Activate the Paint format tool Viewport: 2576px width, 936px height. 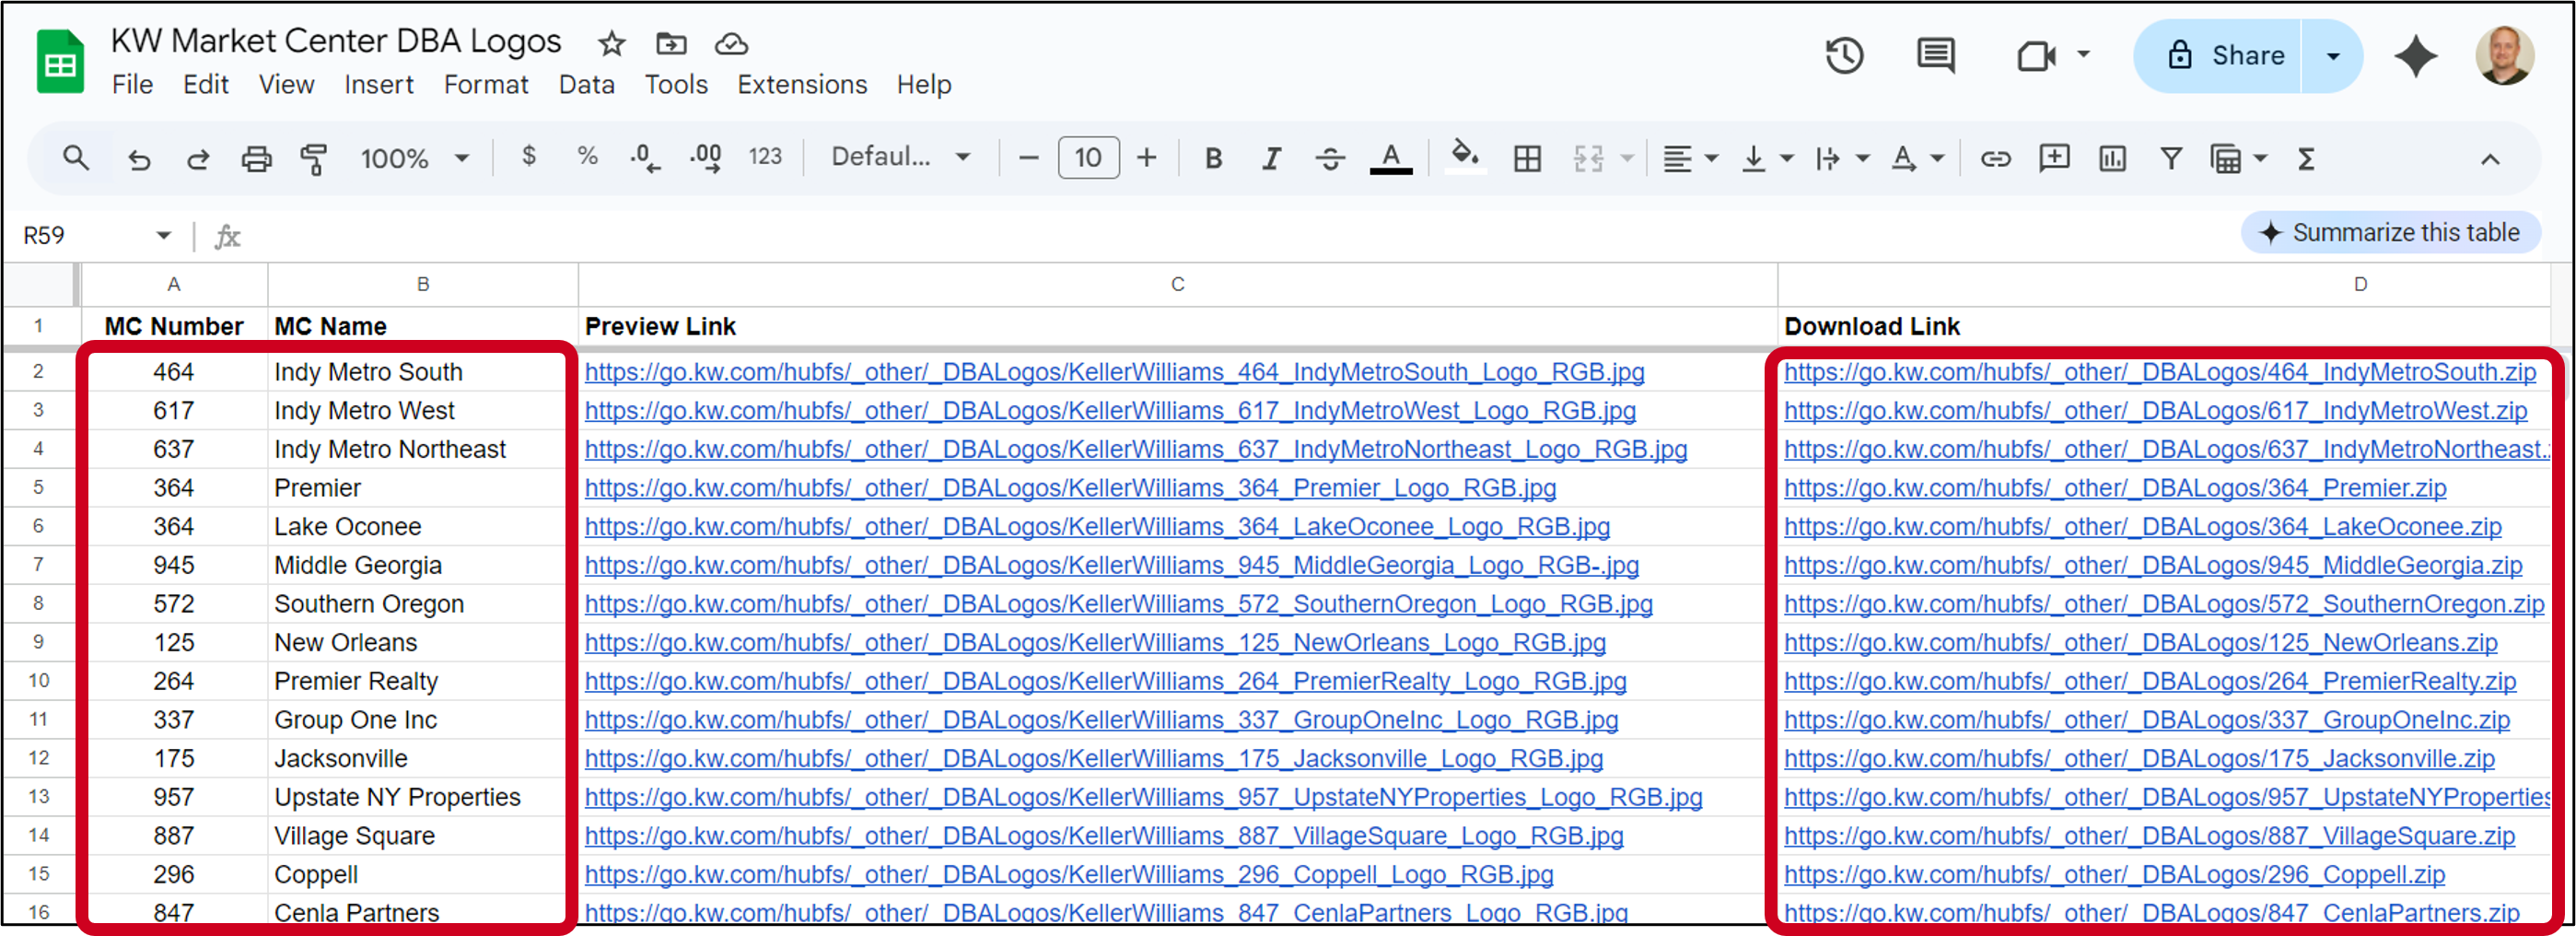(x=314, y=158)
